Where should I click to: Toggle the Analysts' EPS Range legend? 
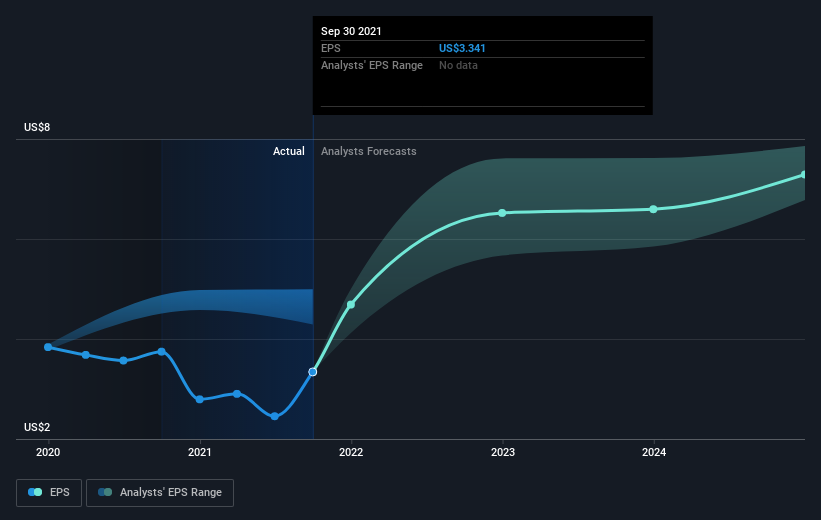pyautogui.click(x=160, y=492)
